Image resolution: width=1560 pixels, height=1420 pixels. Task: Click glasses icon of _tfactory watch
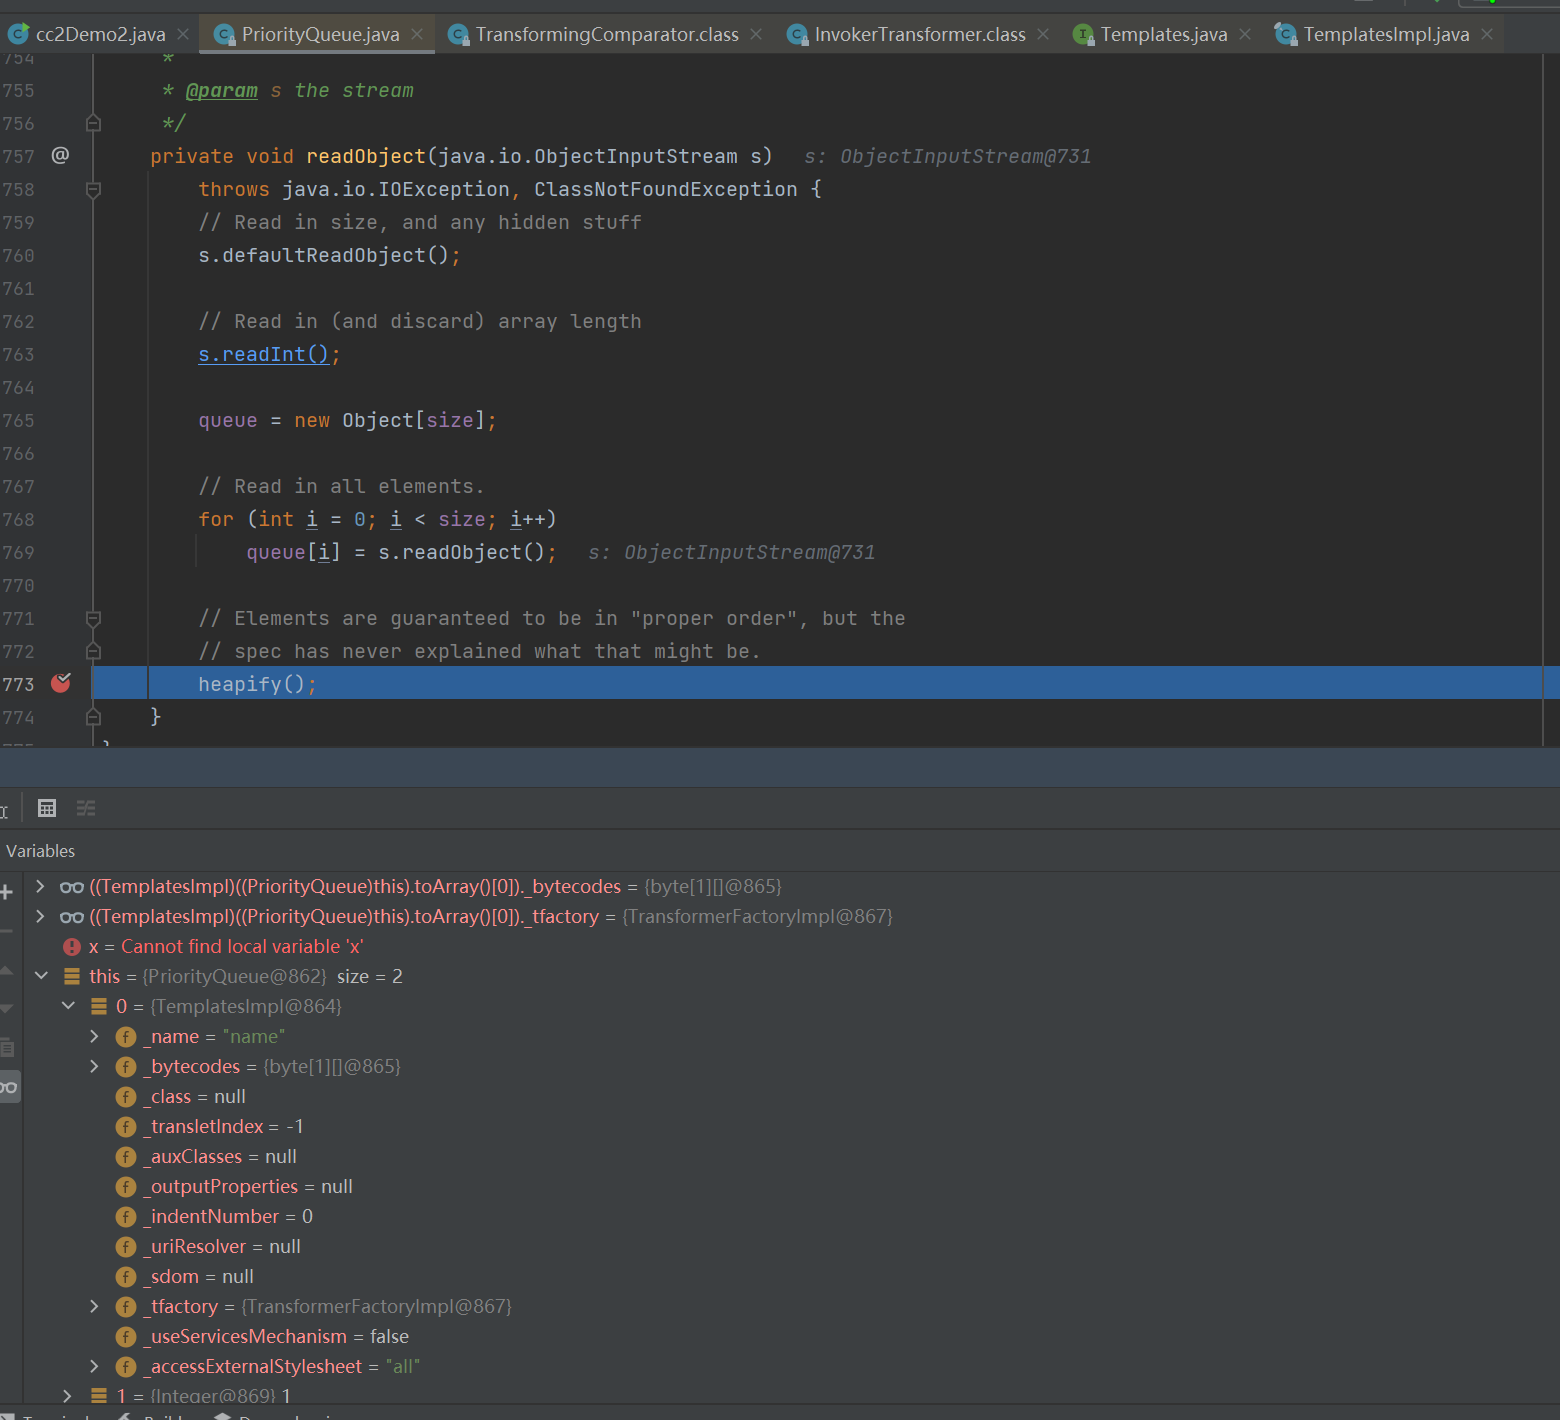pos(72,917)
